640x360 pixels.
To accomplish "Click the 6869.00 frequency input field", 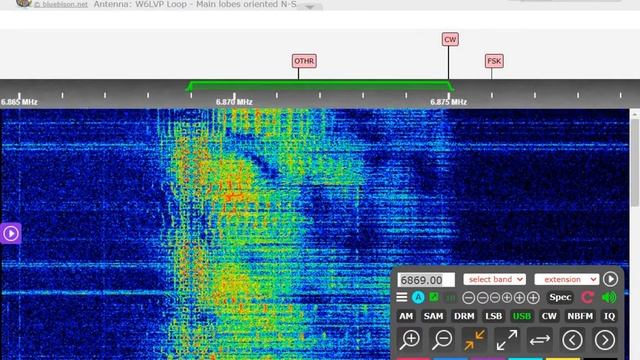I will [426, 280].
